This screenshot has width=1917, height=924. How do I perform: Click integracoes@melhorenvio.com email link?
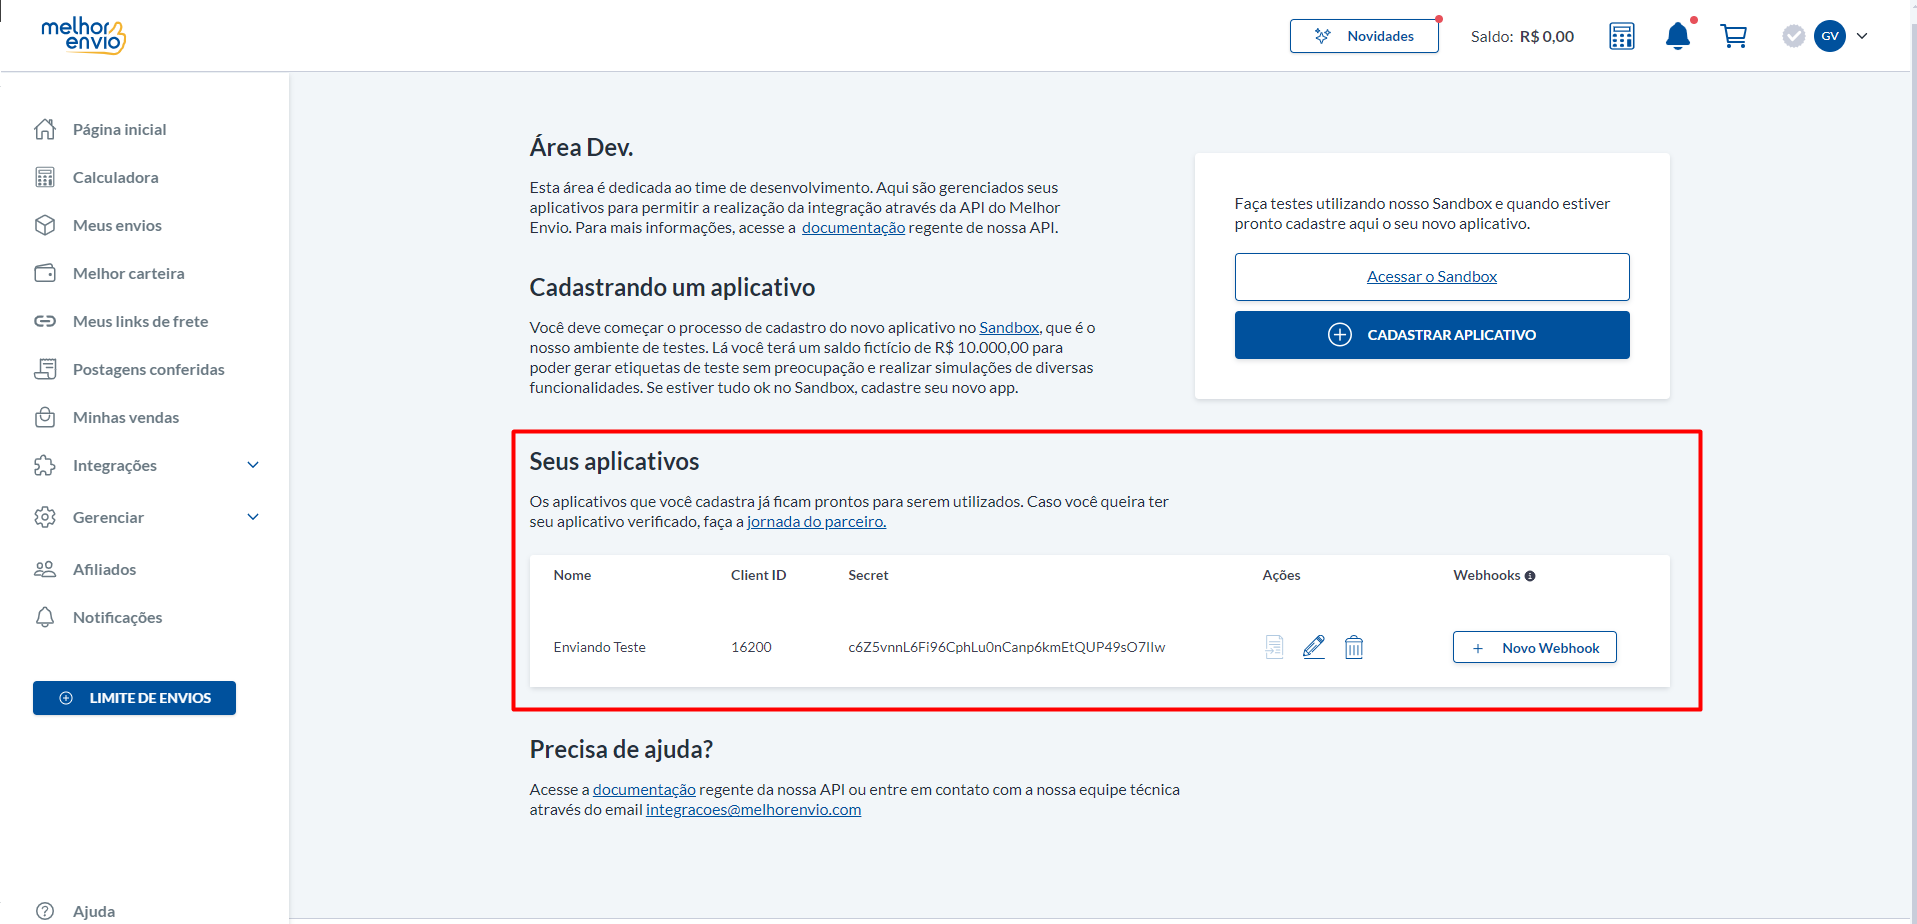coord(753,809)
